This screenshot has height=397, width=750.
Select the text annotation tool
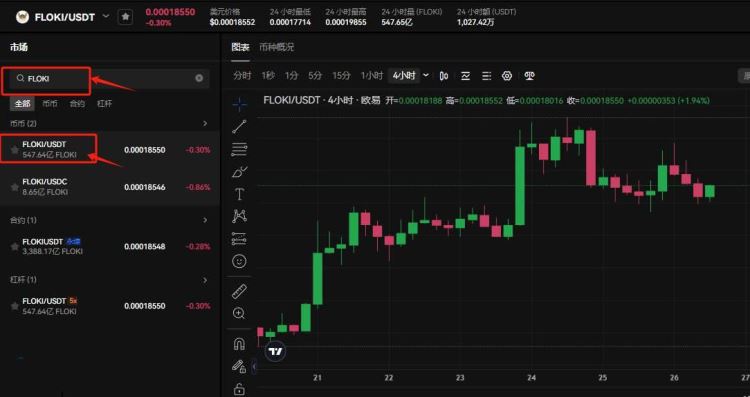(239, 194)
